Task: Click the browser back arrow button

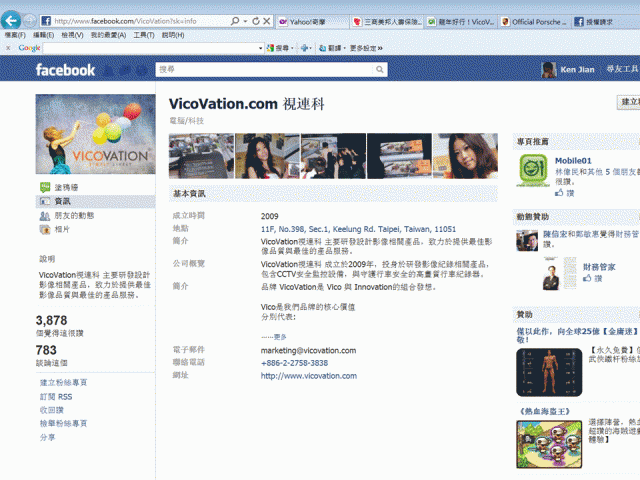Action: [11, 20]
